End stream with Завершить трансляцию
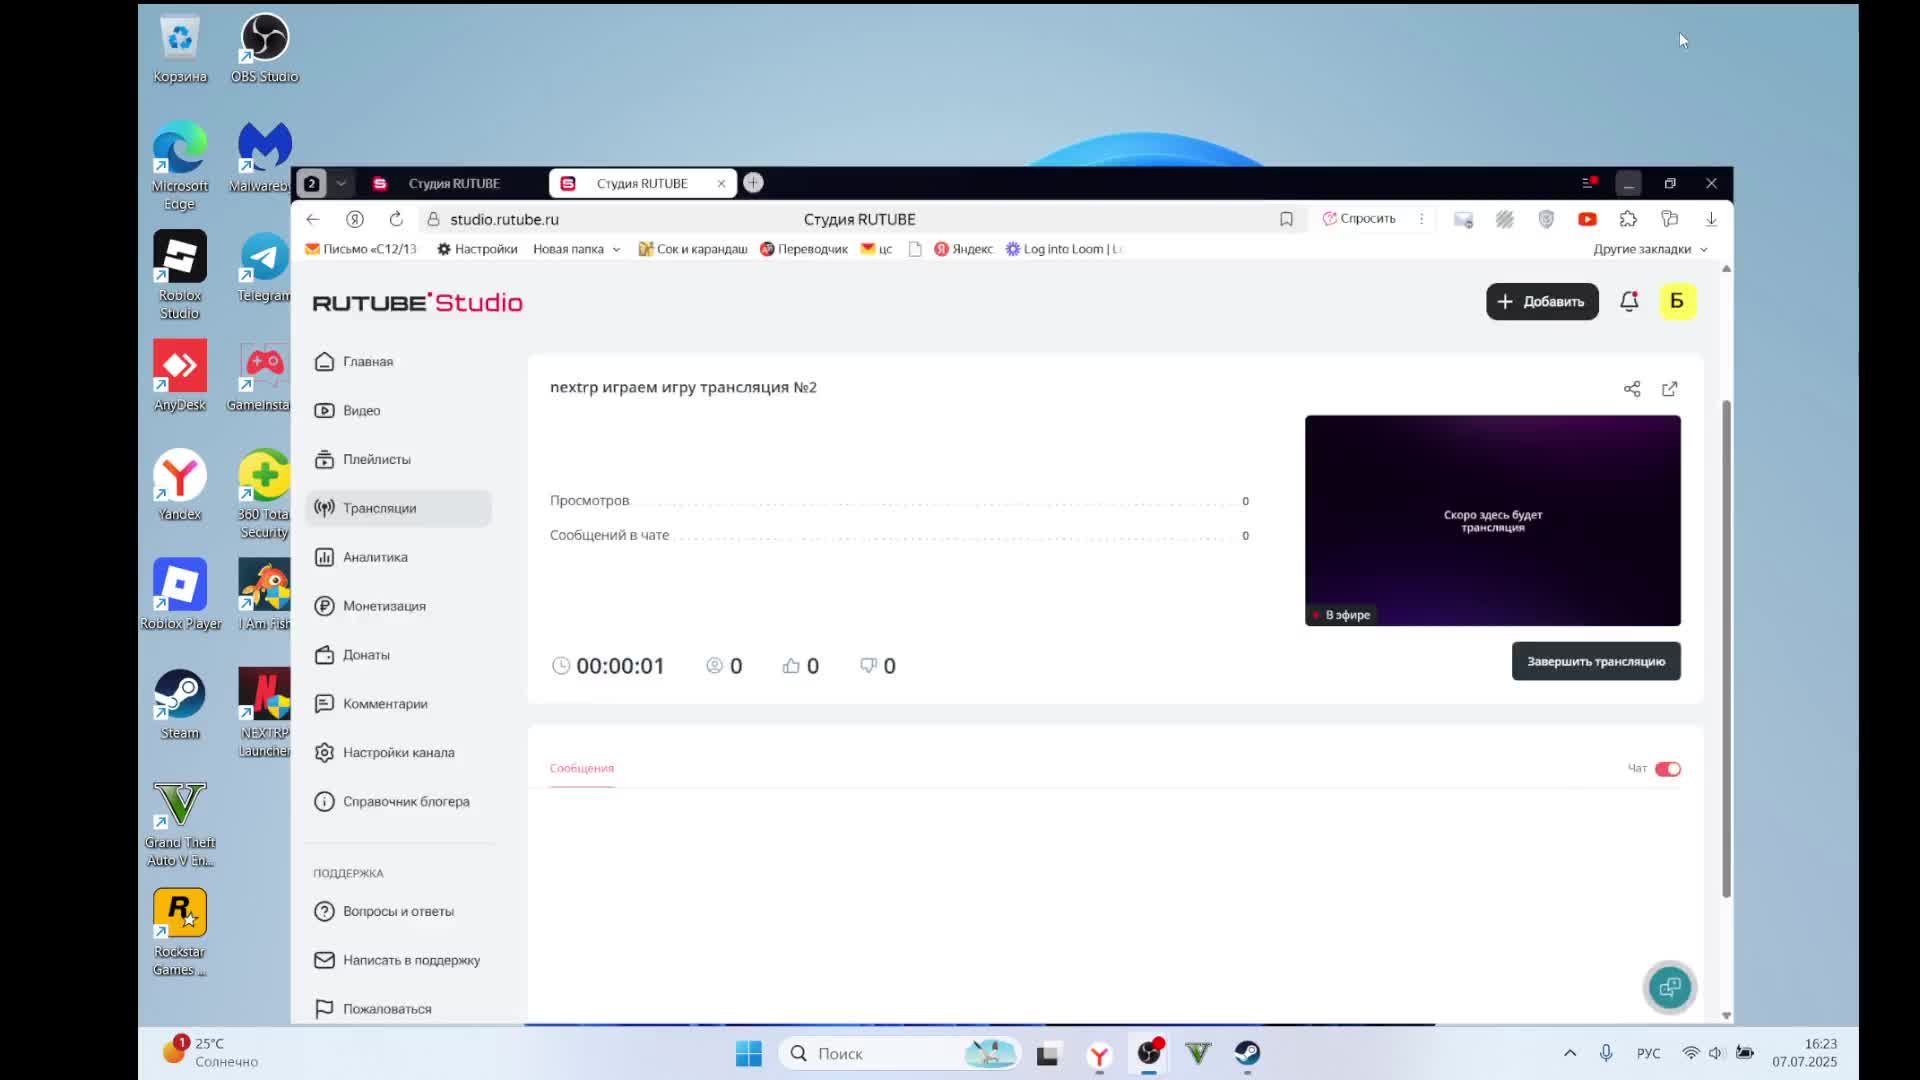 coord(1596,661)
